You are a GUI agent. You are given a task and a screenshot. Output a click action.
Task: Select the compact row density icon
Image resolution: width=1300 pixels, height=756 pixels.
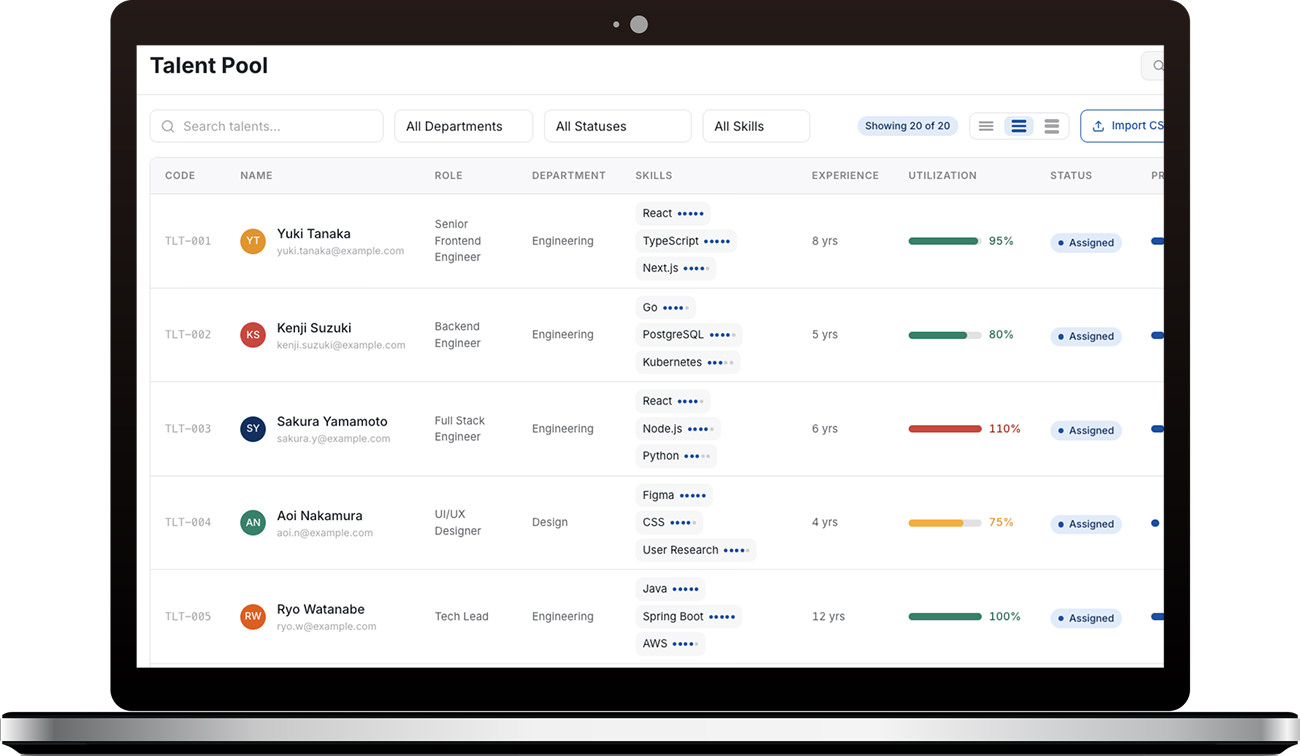[x=986, y=126]
